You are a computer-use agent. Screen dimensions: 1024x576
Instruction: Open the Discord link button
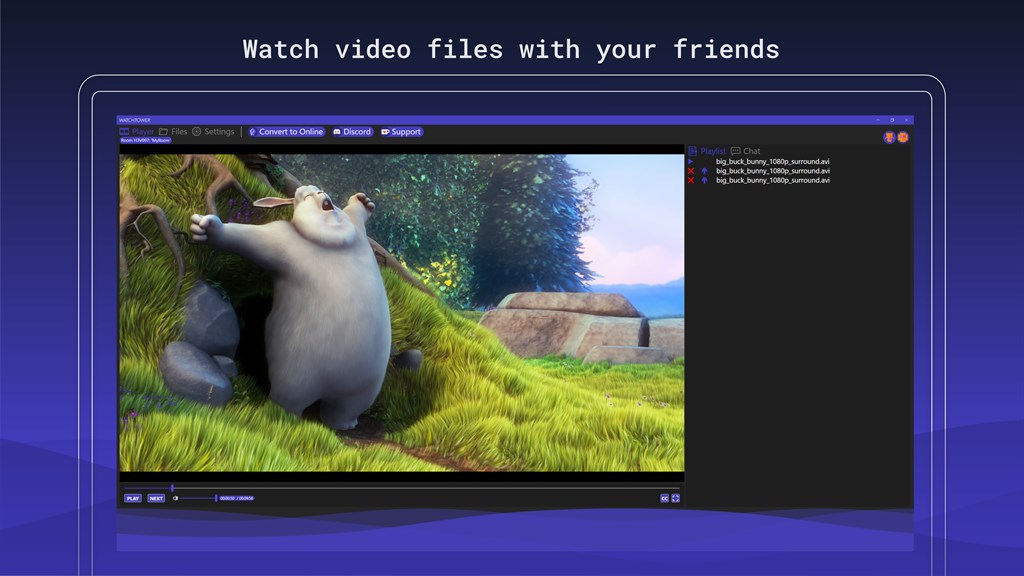[x=352, y=131]
